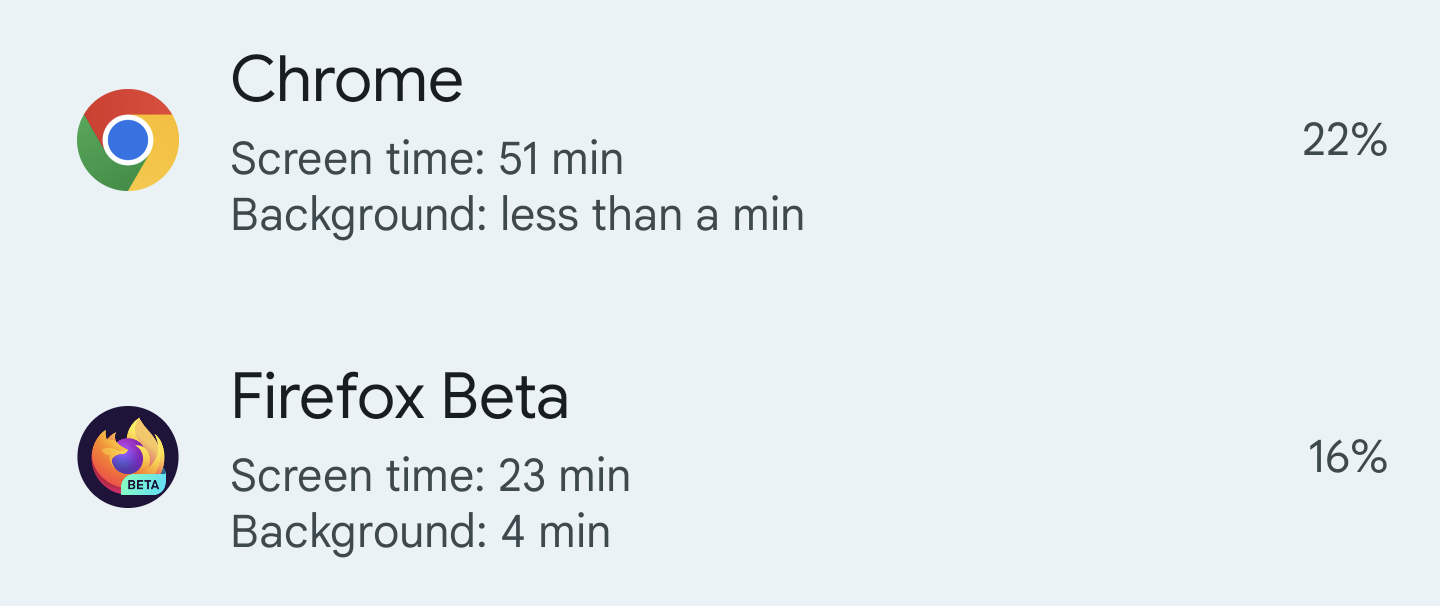Select the Firefox Beta app name
1440x606 pixels.
[400, 397]
